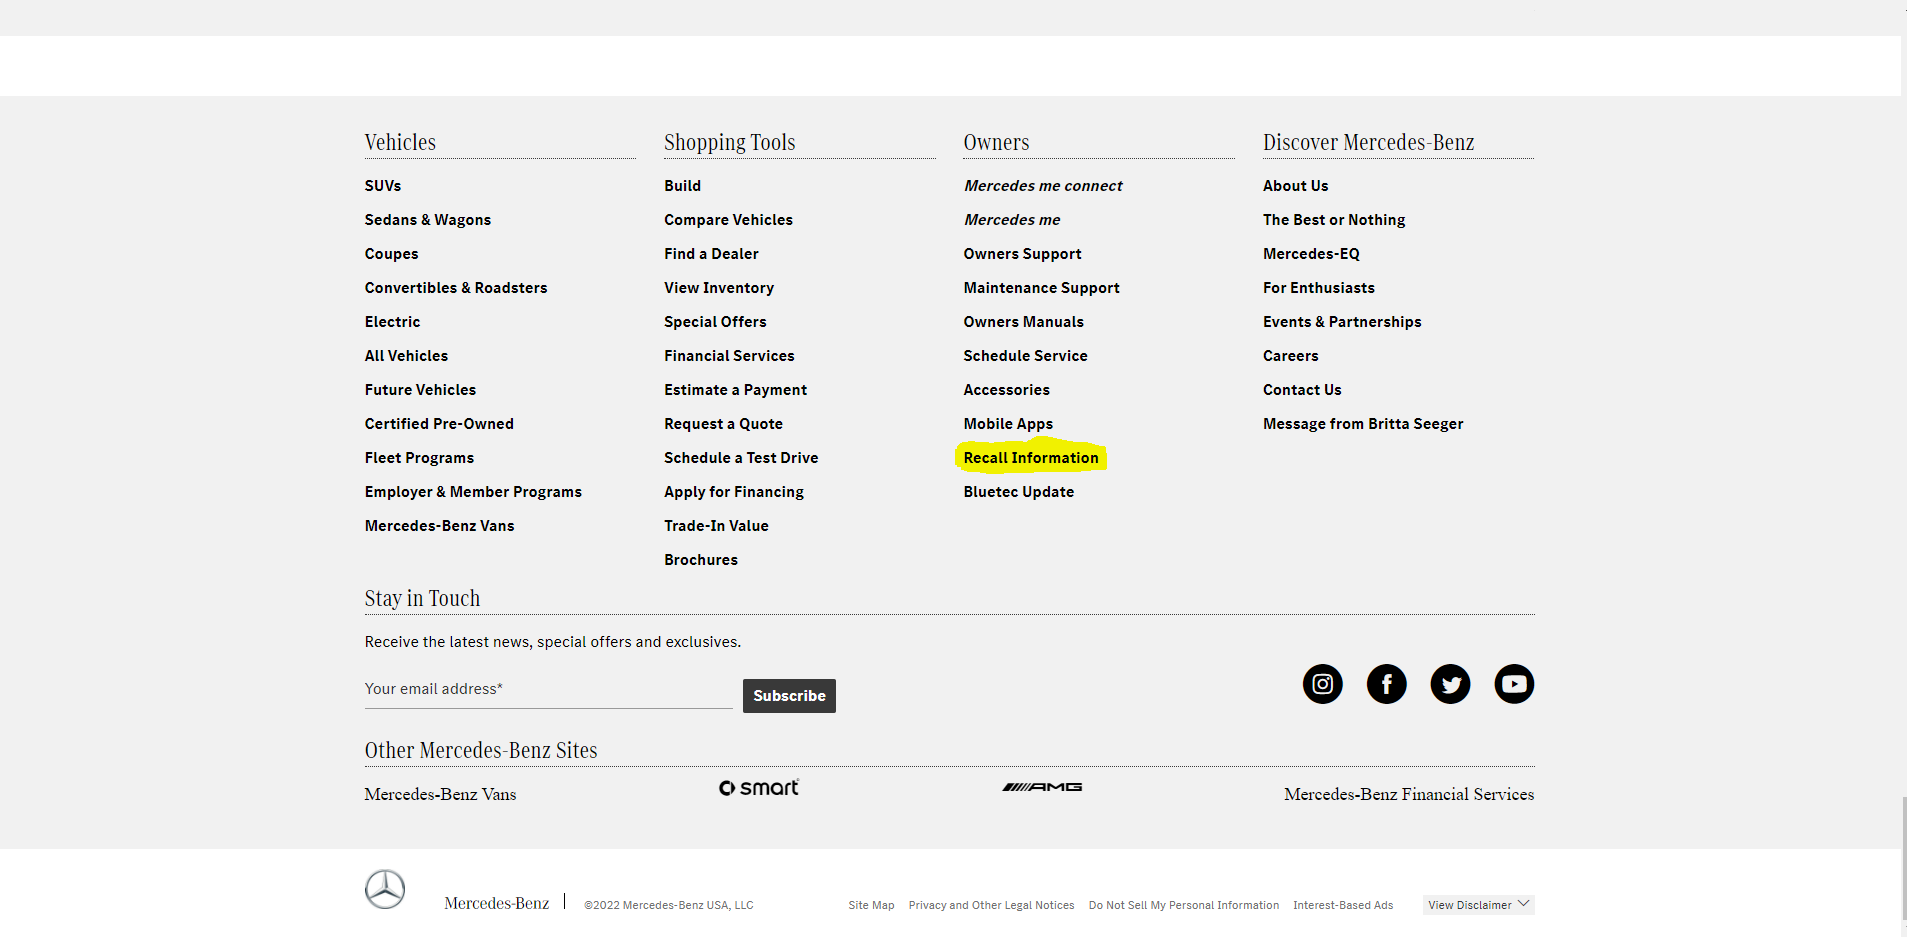Read Message from Britta Seeger
This screenshot has height=937, width=1907.
(x=1363, y=424)
